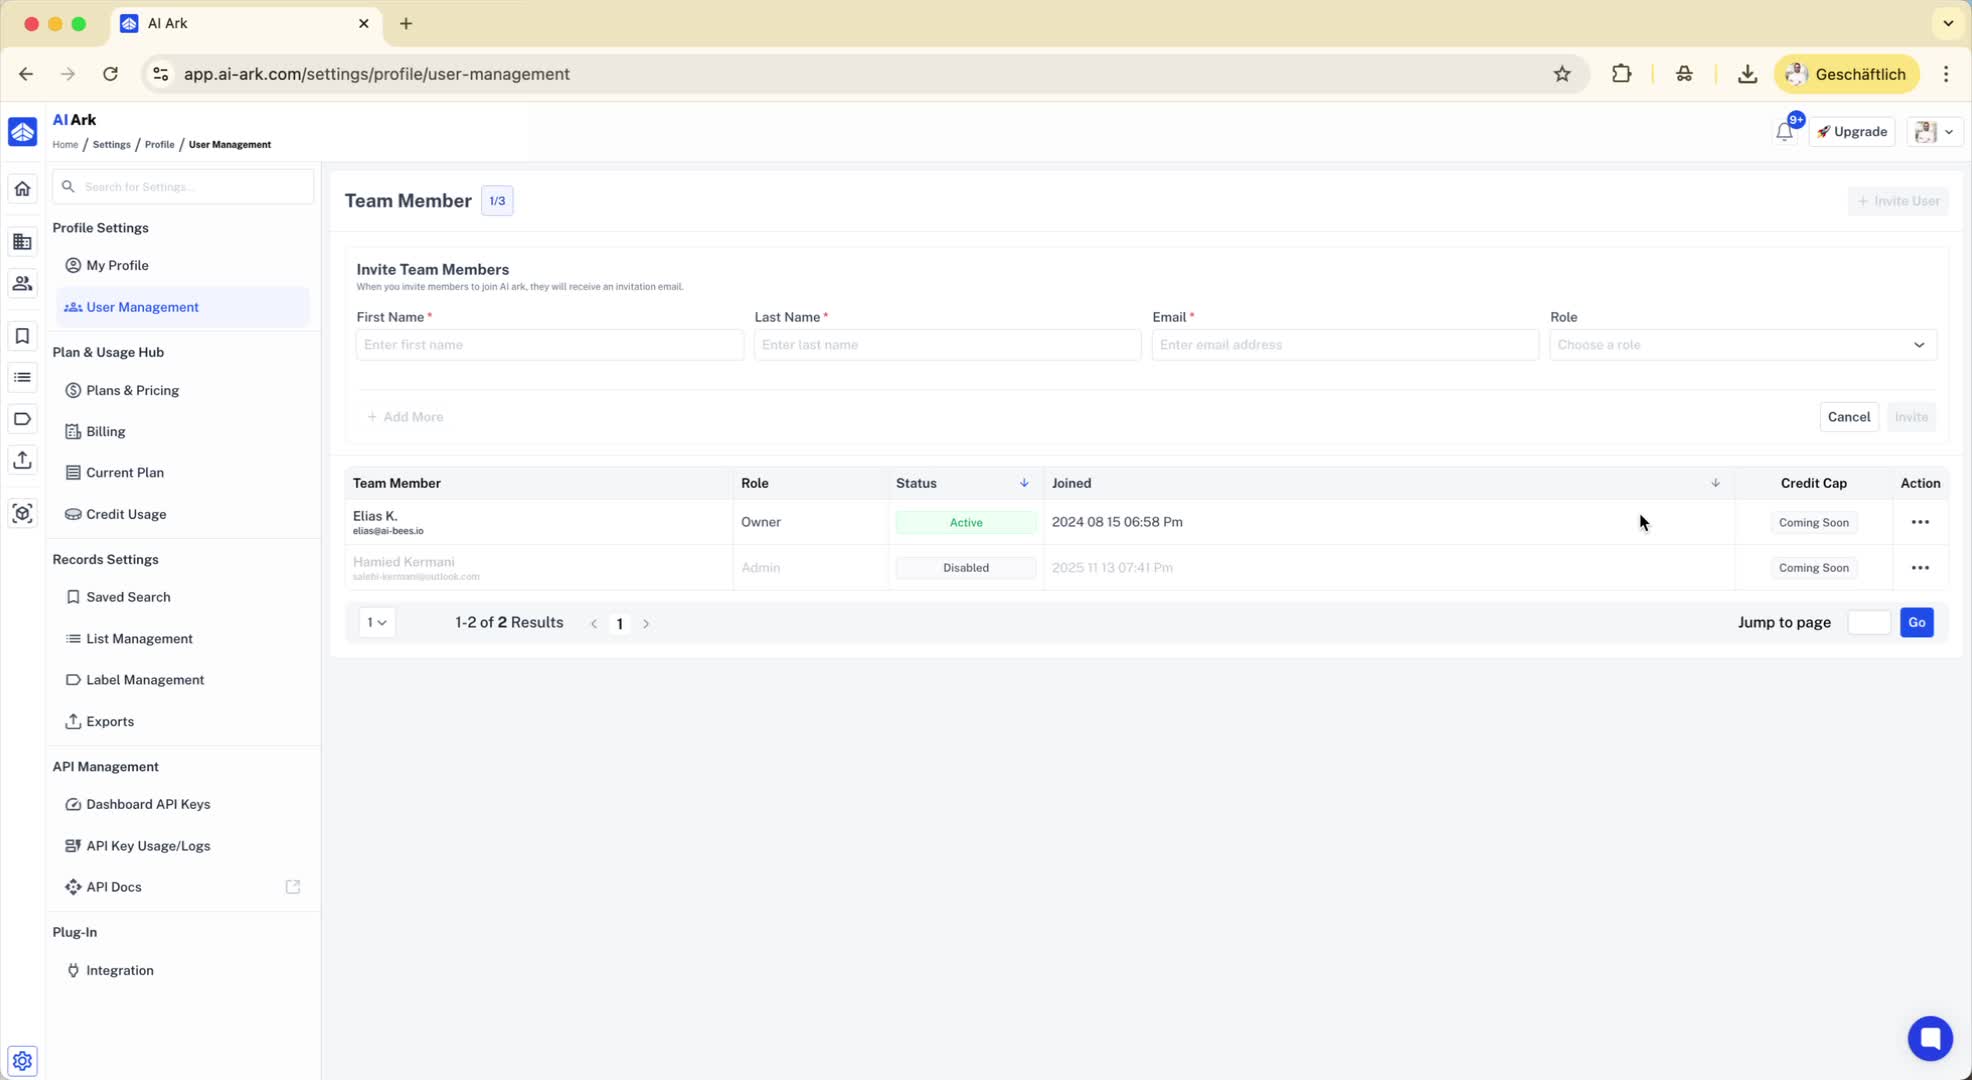This screenshot has width=1972, height=1080.
Task: Click the Cancel button
Action: coord(1848,417)
